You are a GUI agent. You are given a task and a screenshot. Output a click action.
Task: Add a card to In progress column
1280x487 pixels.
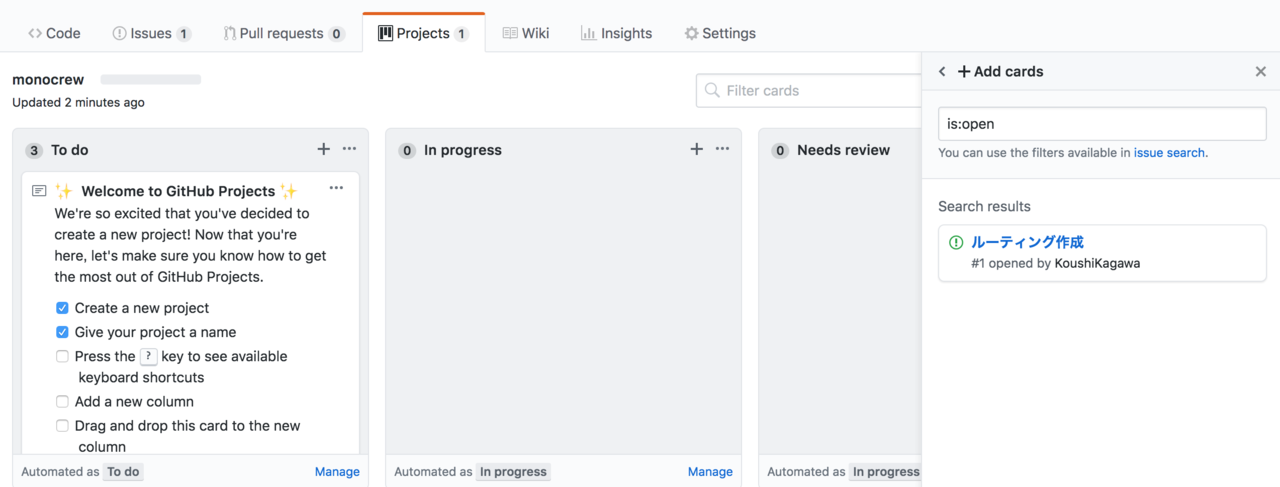696,149
